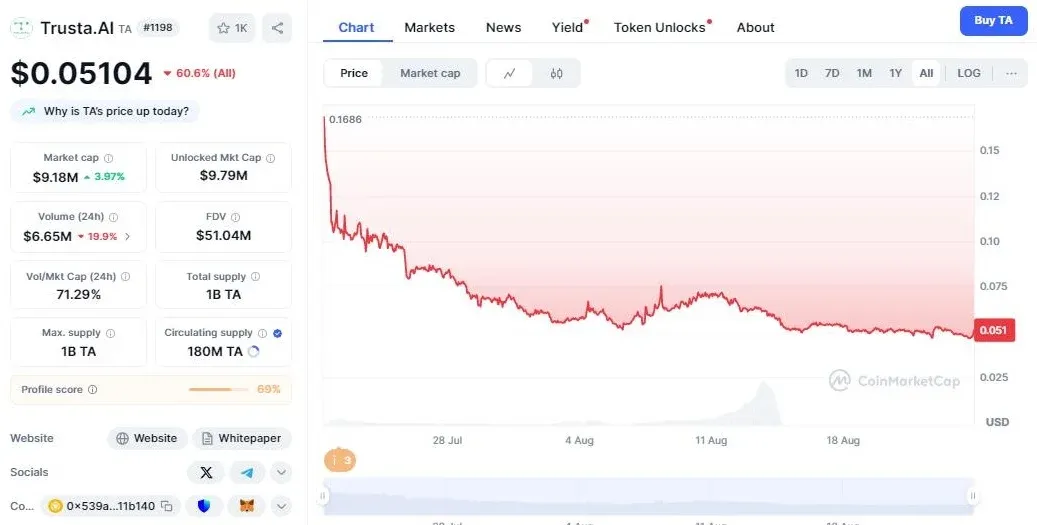Open the X (Twitter) social link
This screenshot has width=1037, height=525.
tap(206, 472)
